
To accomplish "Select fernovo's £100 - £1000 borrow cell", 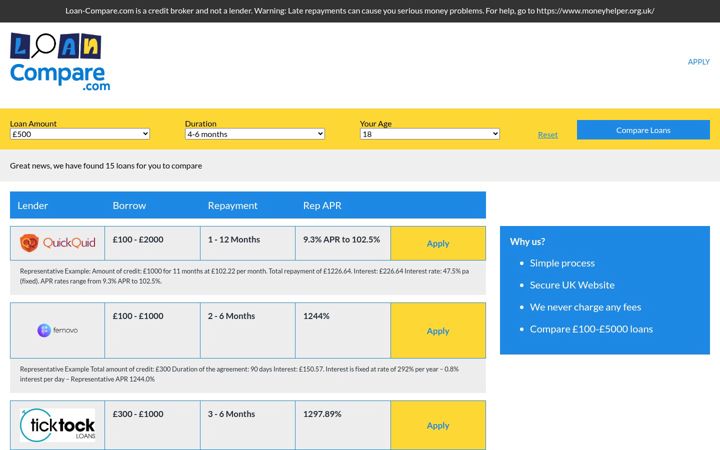I will pos(152,331).
